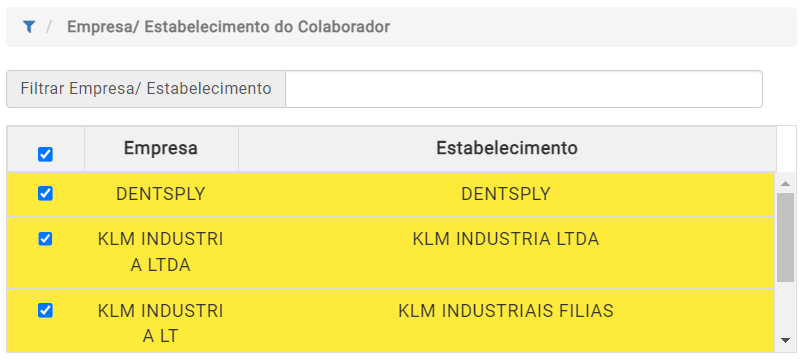Click the scrollbar up arrow
Viewport: 812px width, 363px height.
pyautogui.click(x=785, y=183)
